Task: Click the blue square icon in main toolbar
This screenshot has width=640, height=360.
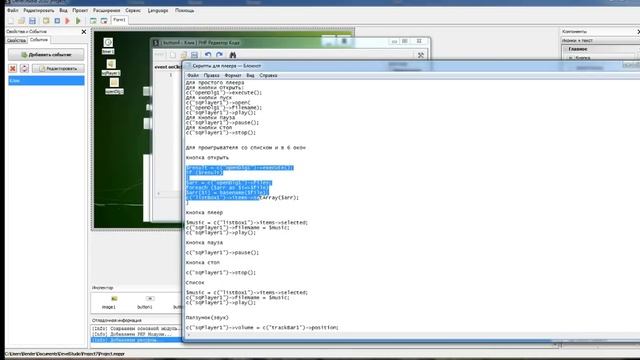Action: tap(57, 20)
